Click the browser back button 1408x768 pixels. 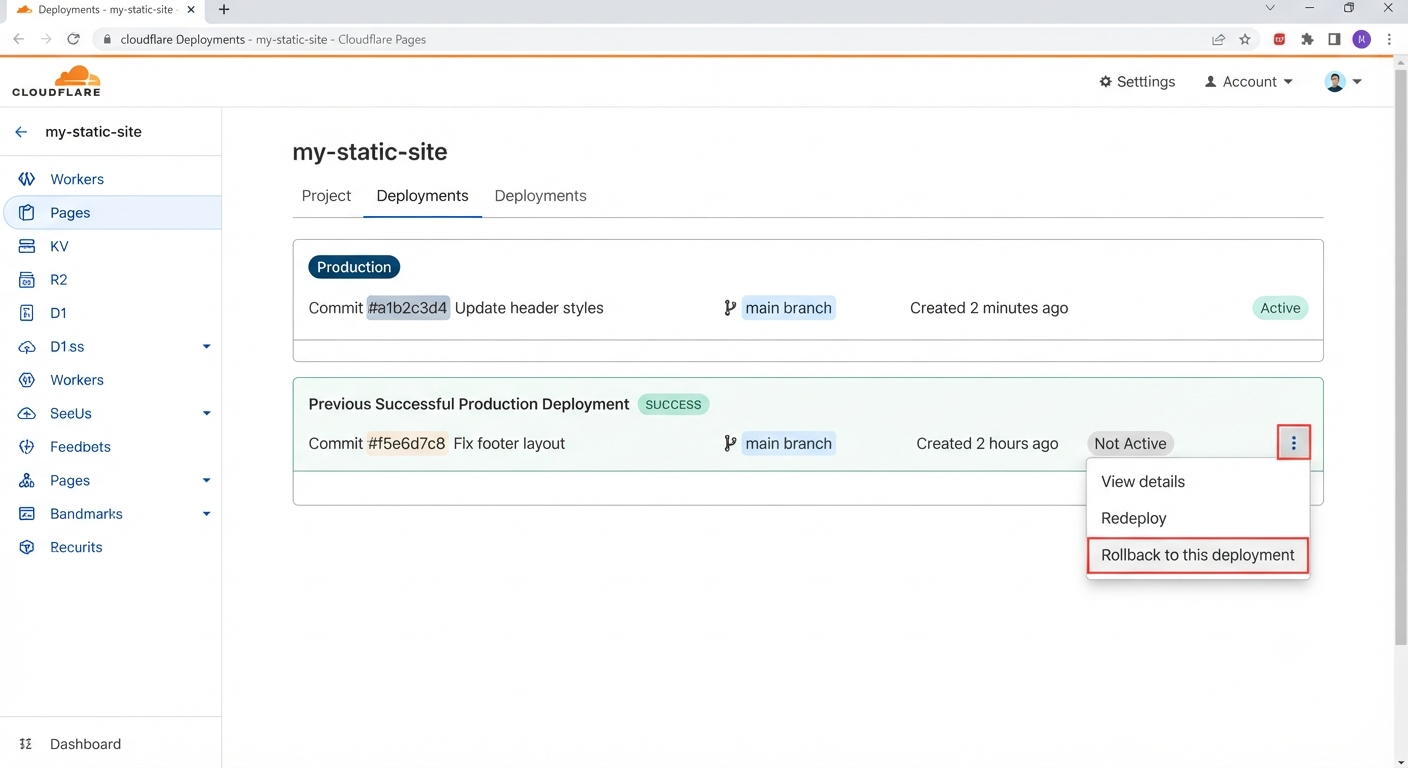point(19,39)
